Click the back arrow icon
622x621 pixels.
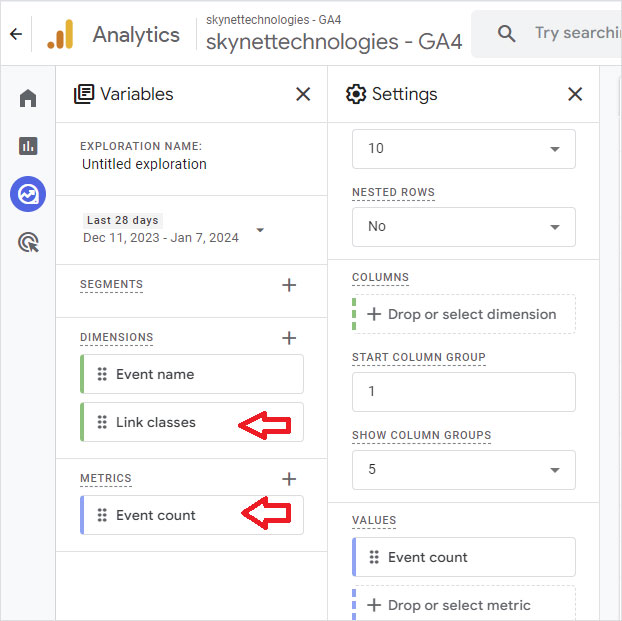pos(16,34)
